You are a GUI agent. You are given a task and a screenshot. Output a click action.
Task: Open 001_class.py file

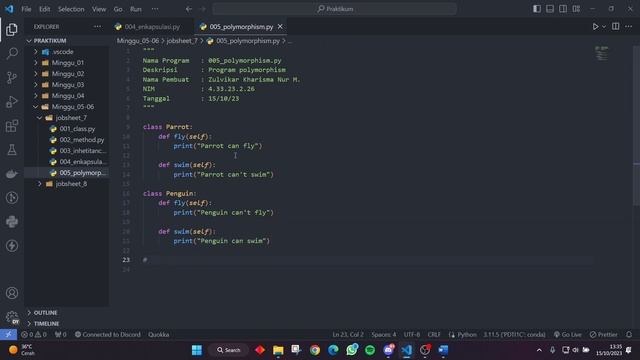point(77,129)
